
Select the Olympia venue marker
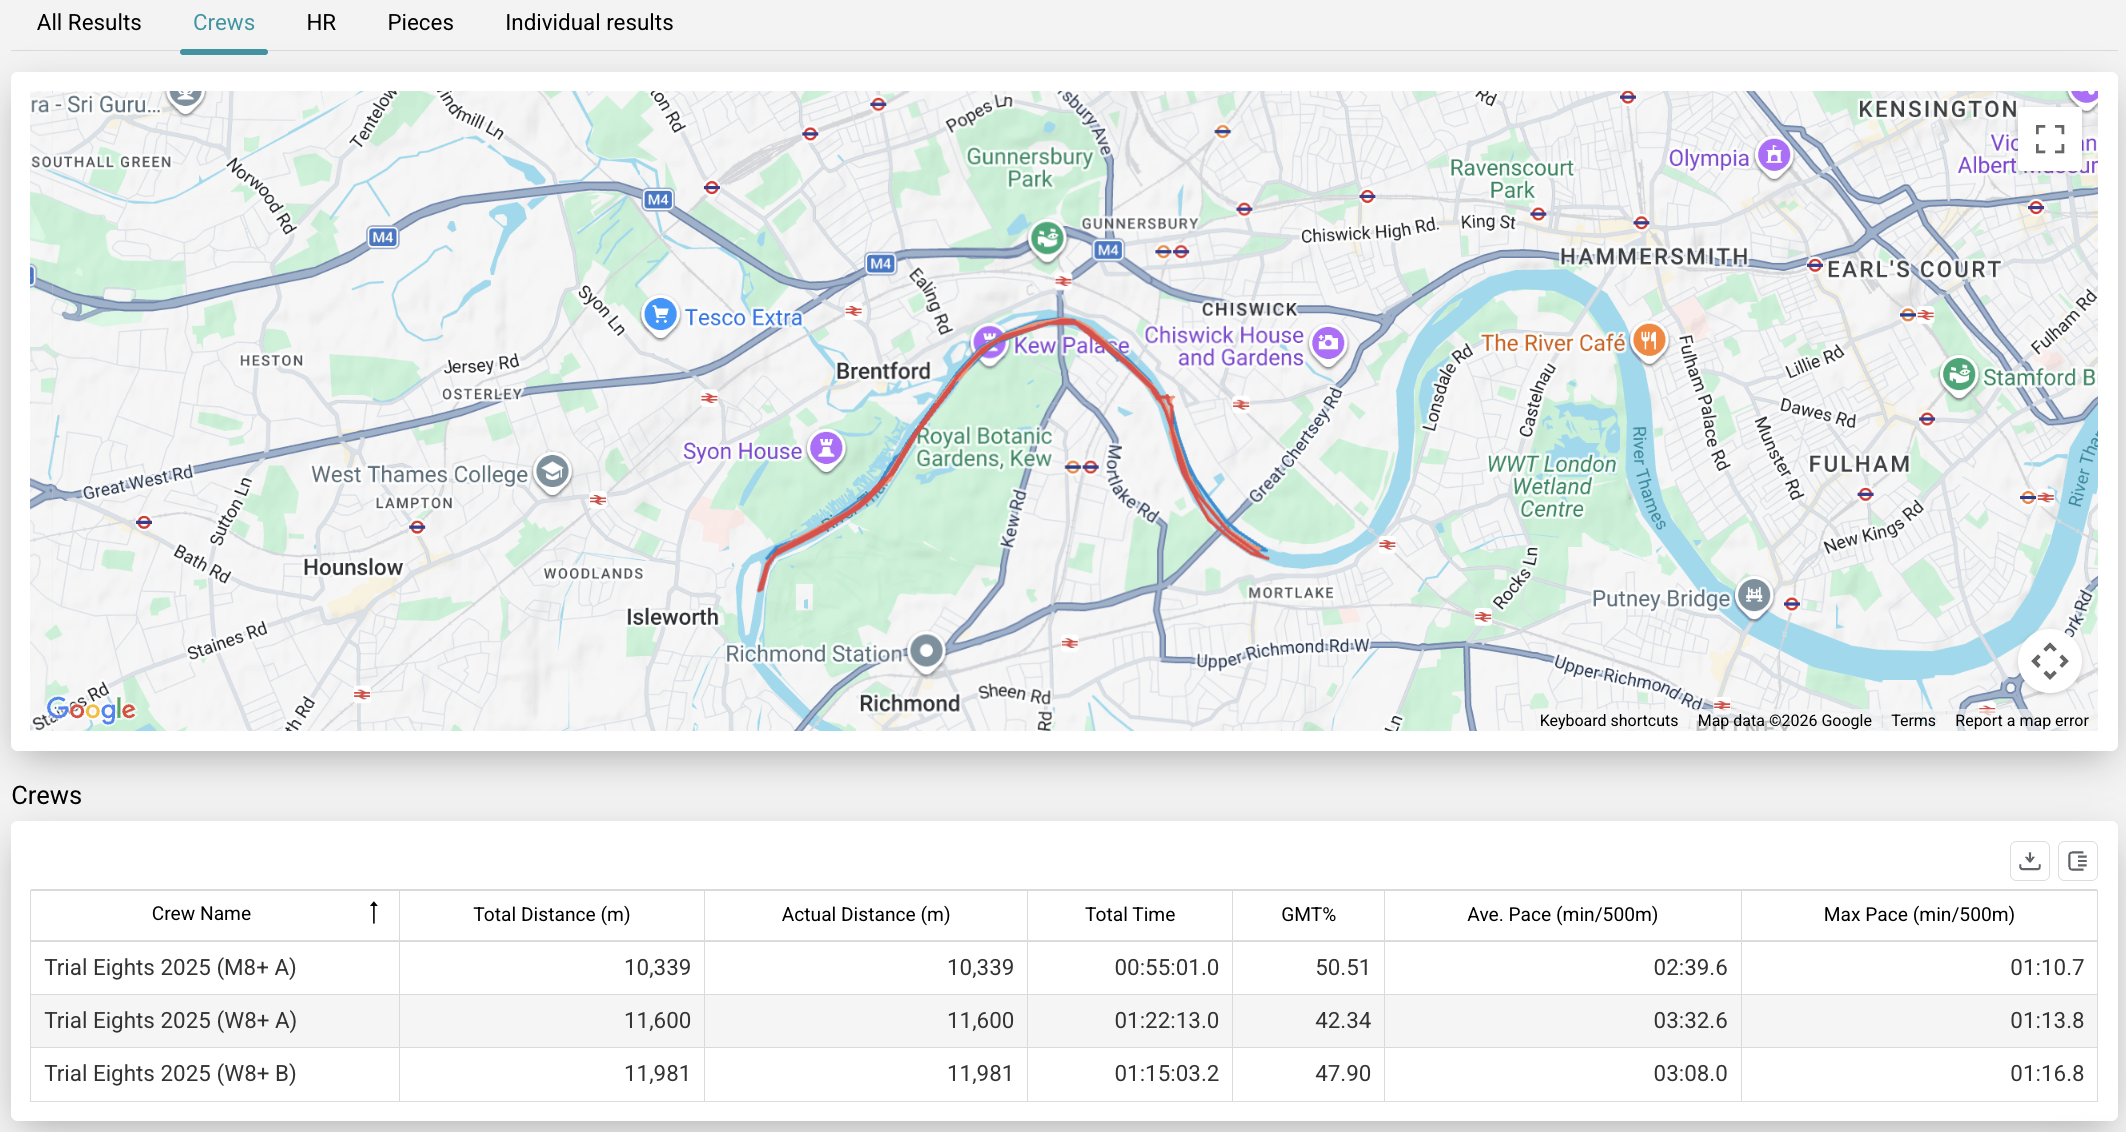(x=1774, y=156)
